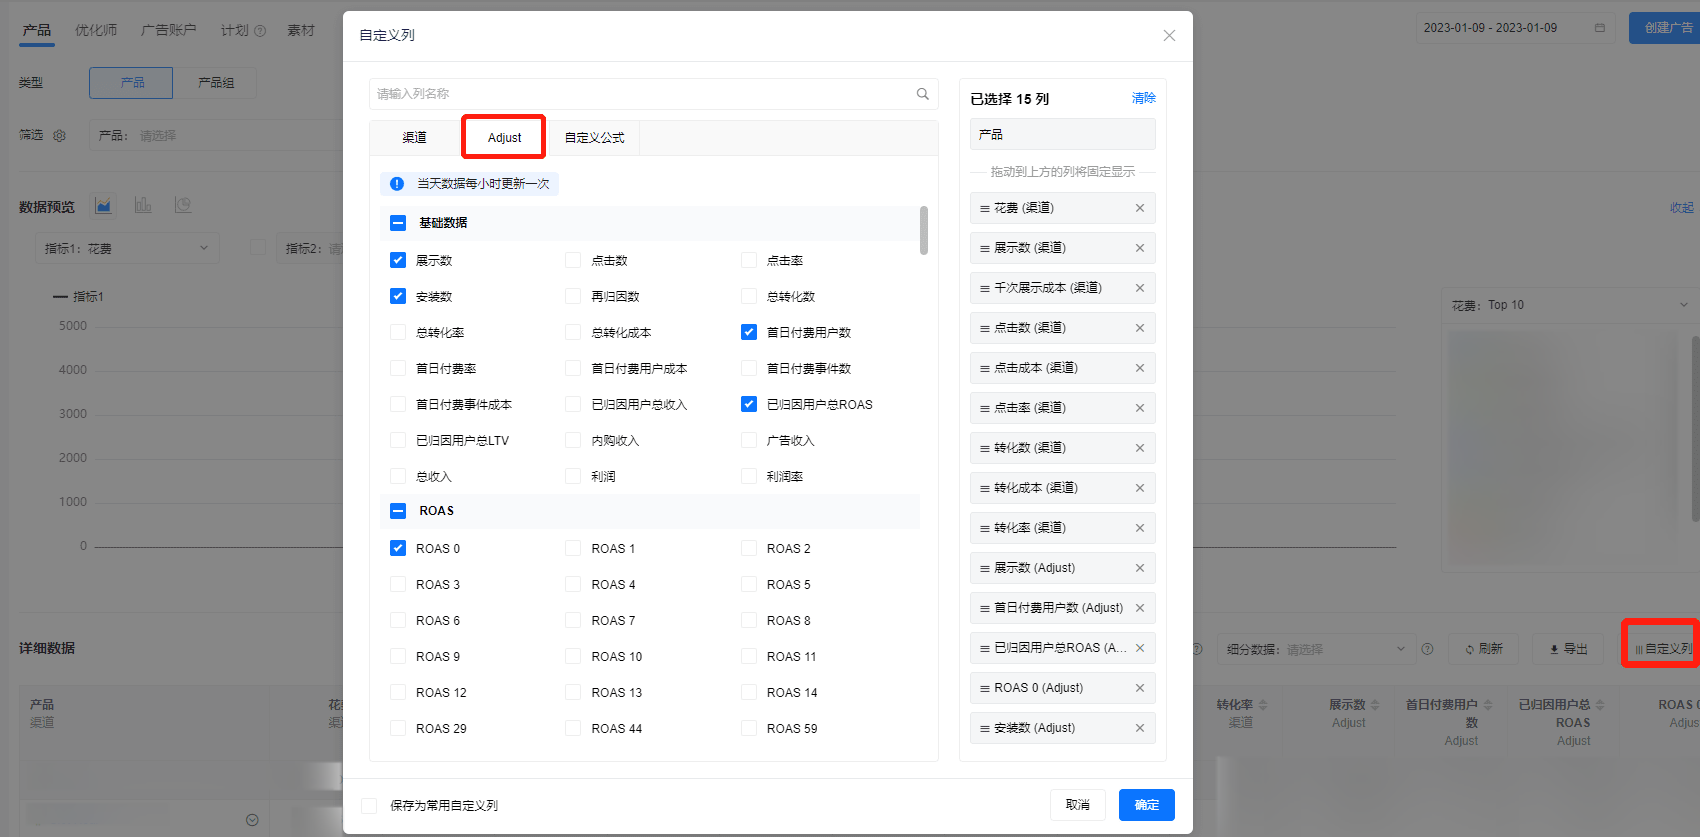The image size is (1700, 837).
Task: Open filter settings gear icon
Action: coord(59,136)
